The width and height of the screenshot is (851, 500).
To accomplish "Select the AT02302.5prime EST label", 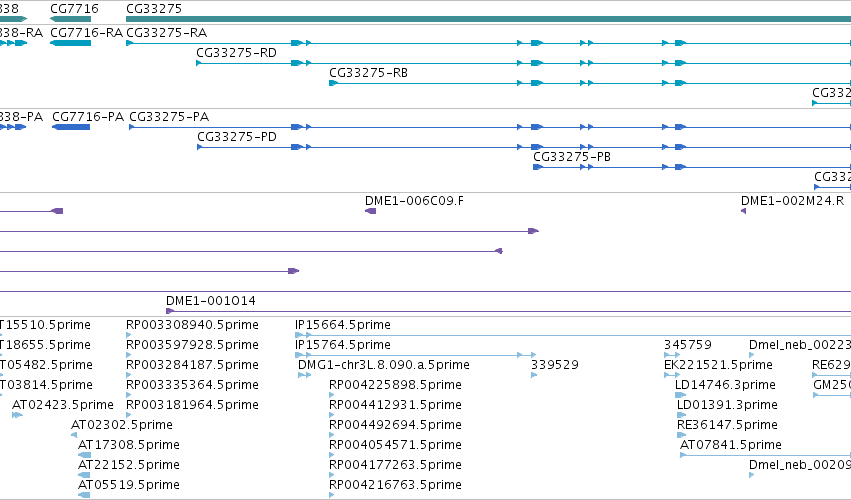I will point(122,425).
